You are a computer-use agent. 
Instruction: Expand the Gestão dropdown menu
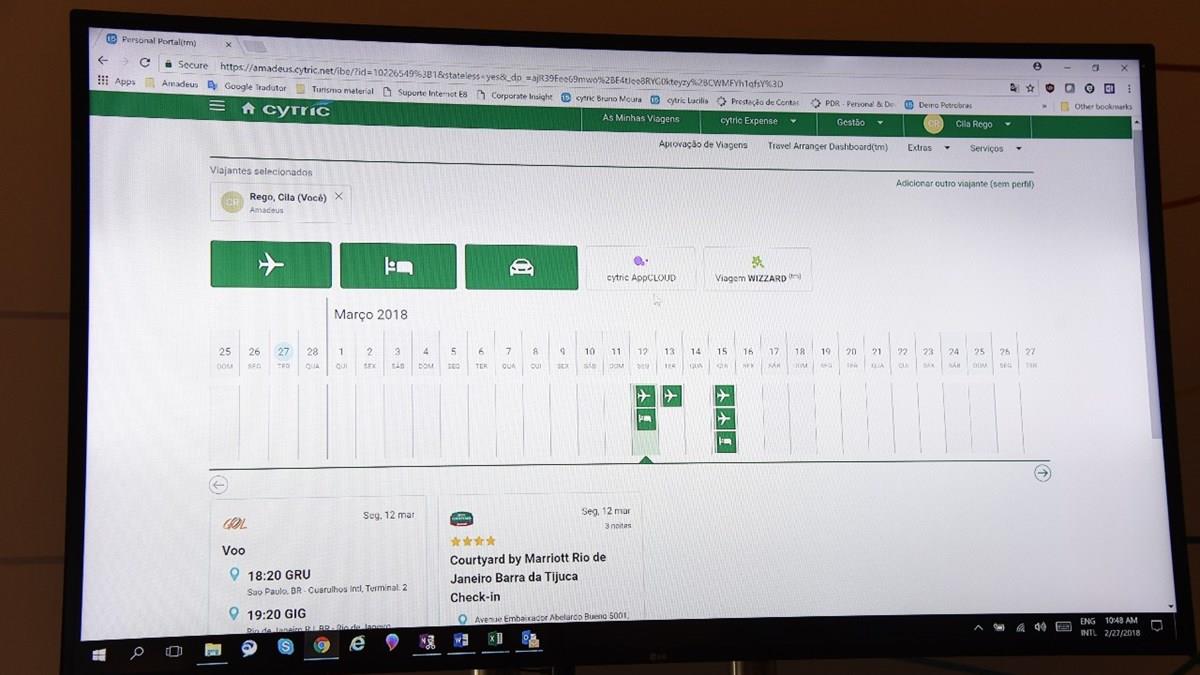click(x=859, y=123)
